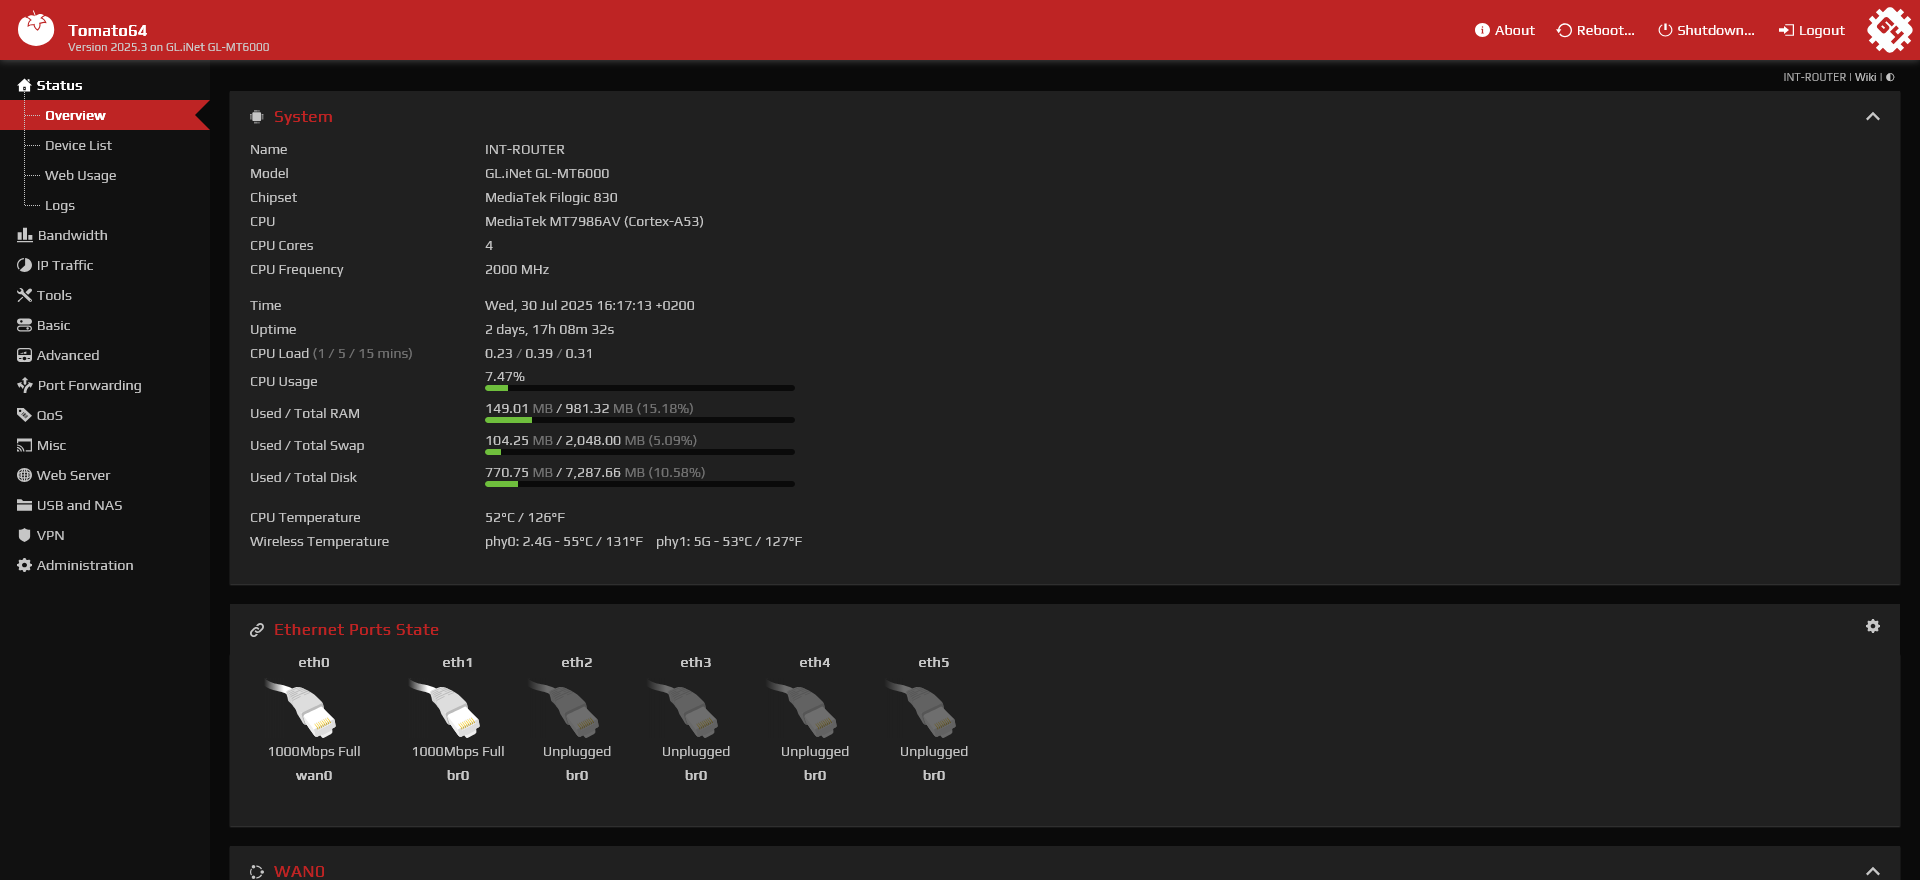Toggle the dark/light theme icon
This screenshot has height=880, width=1920.
pos(1890,77)
